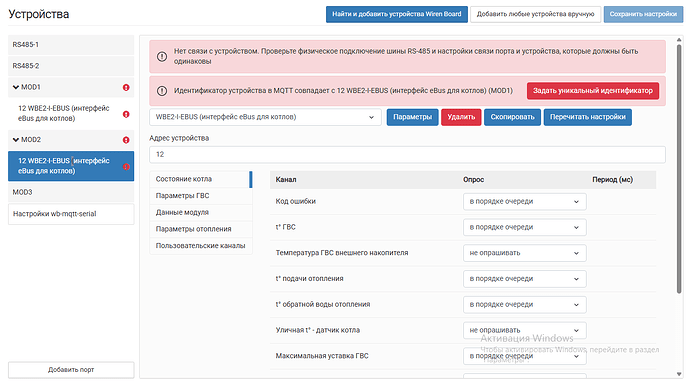
Task: Open the device type WBE2-I-EBUS dropdown
Action: 265,117
